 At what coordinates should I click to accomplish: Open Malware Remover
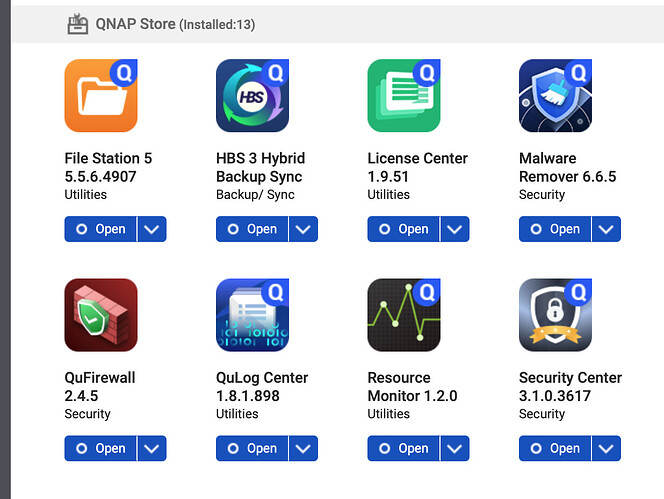(555, 229)
